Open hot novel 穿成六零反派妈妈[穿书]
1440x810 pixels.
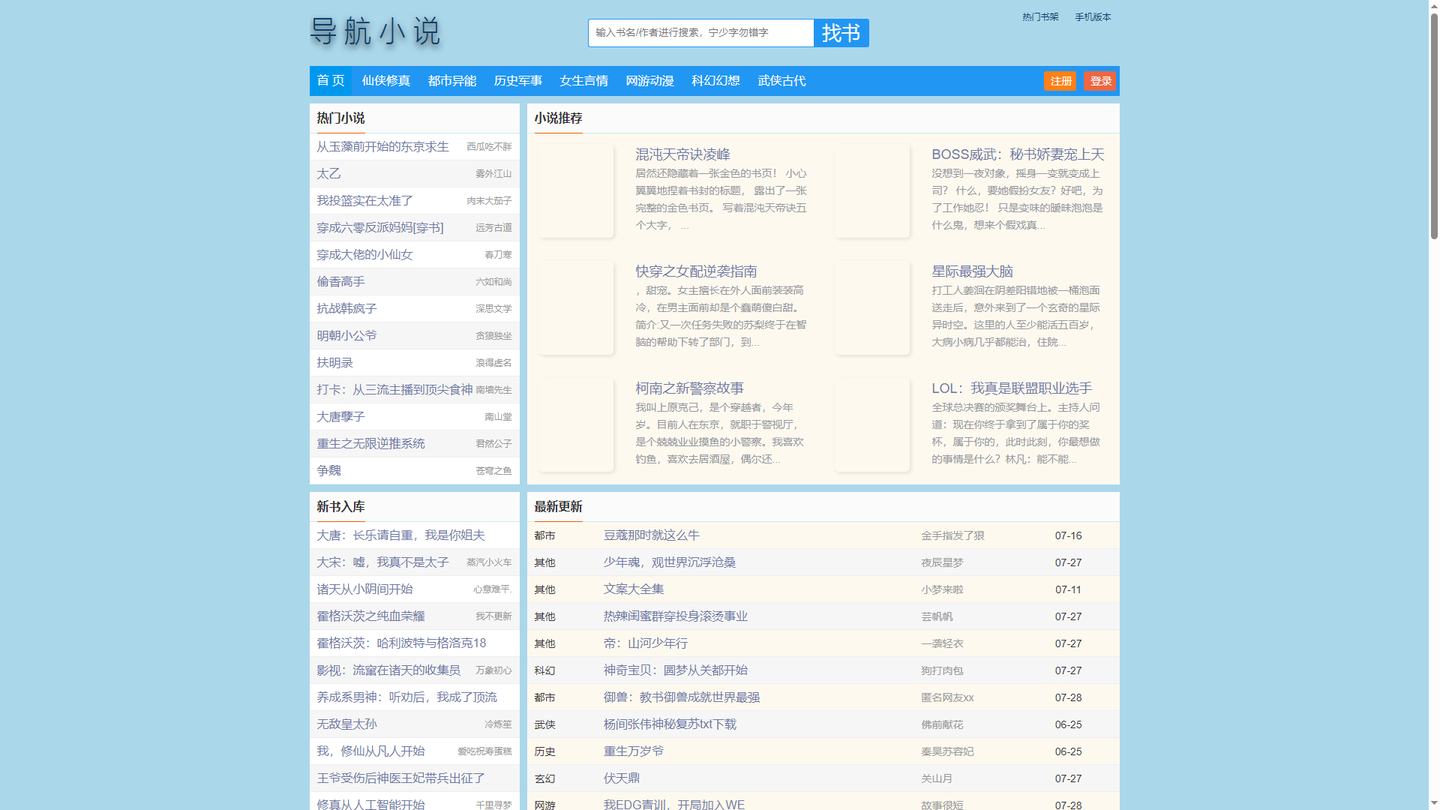pos(380,228)
